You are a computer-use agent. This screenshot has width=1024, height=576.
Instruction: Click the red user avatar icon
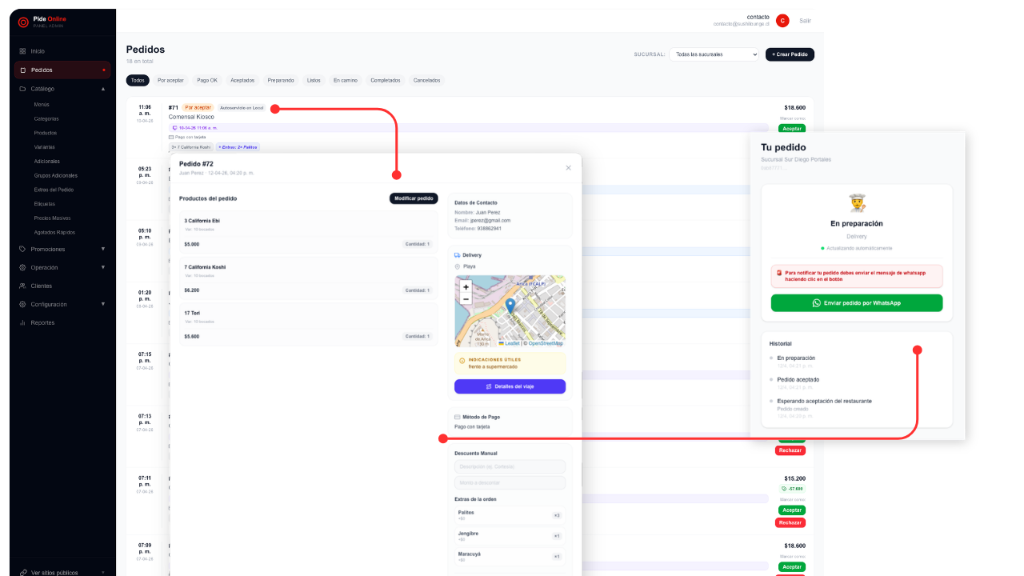[x=782, y=20]
